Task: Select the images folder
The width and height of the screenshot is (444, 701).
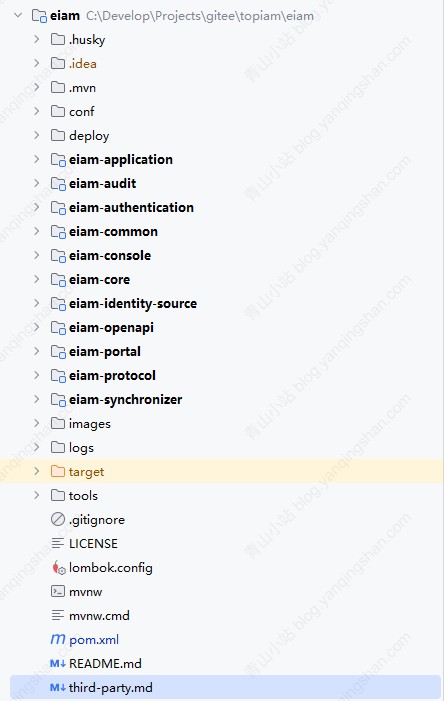Action: click(90, 423)
